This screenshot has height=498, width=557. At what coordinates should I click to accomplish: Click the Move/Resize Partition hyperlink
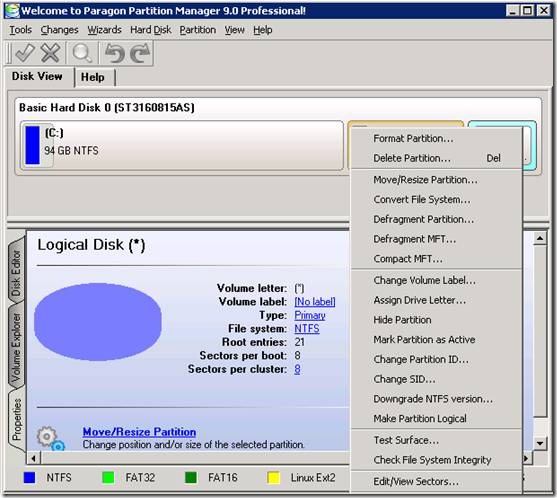click(x=139, y=432)
